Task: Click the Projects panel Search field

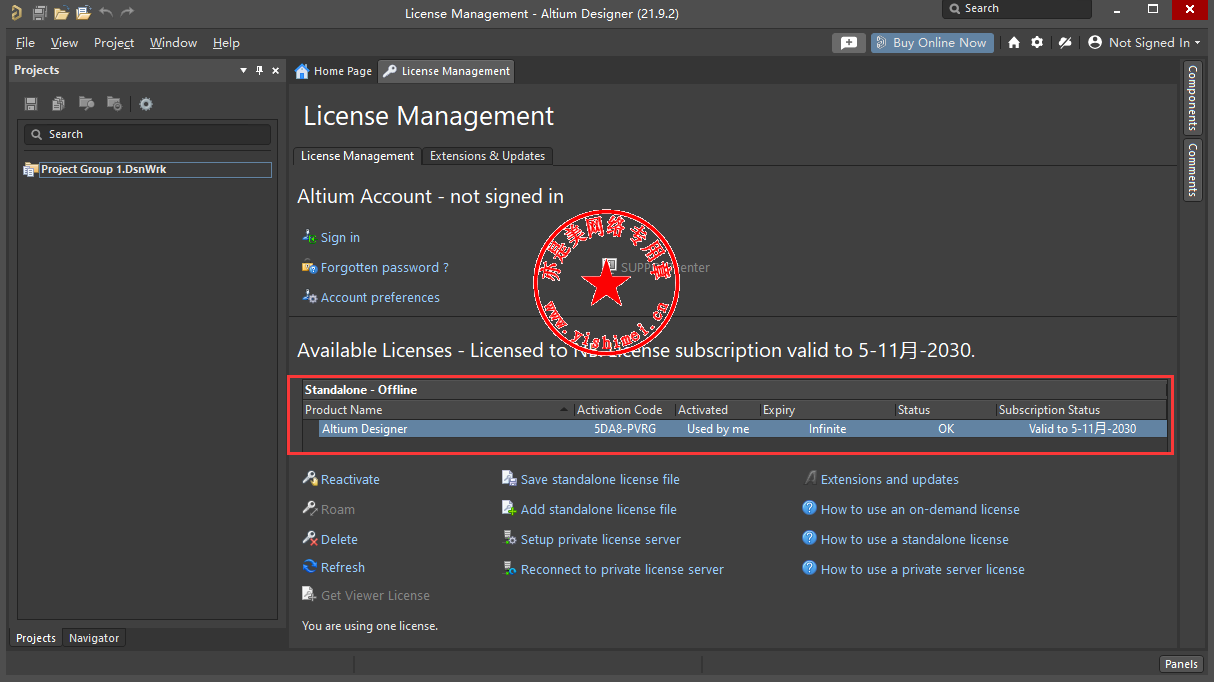Action: [x=148, y=134]
